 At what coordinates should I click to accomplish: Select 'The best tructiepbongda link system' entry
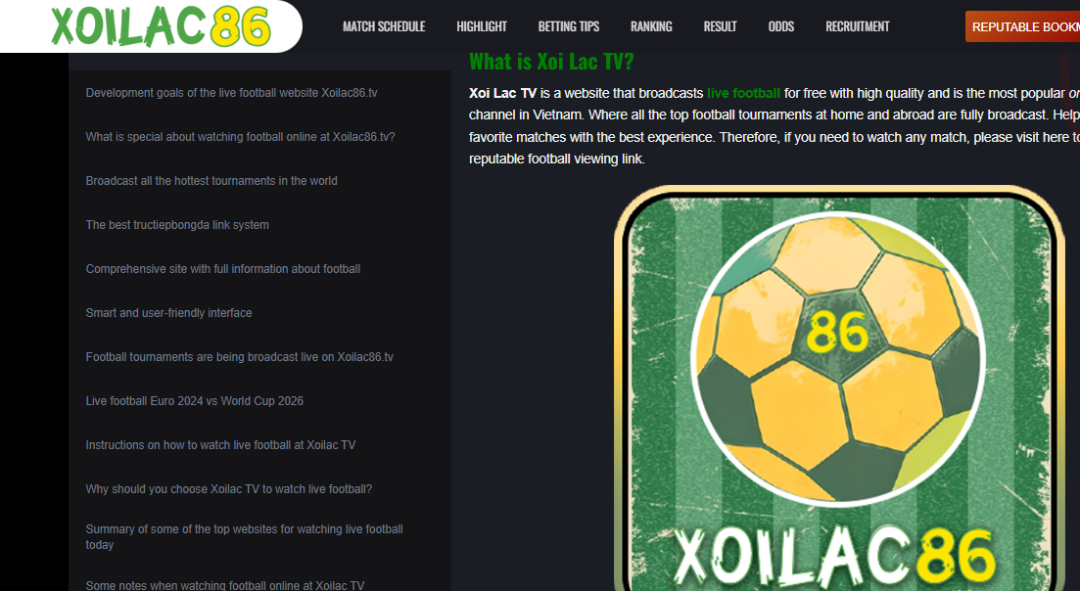tap(177, 225)
